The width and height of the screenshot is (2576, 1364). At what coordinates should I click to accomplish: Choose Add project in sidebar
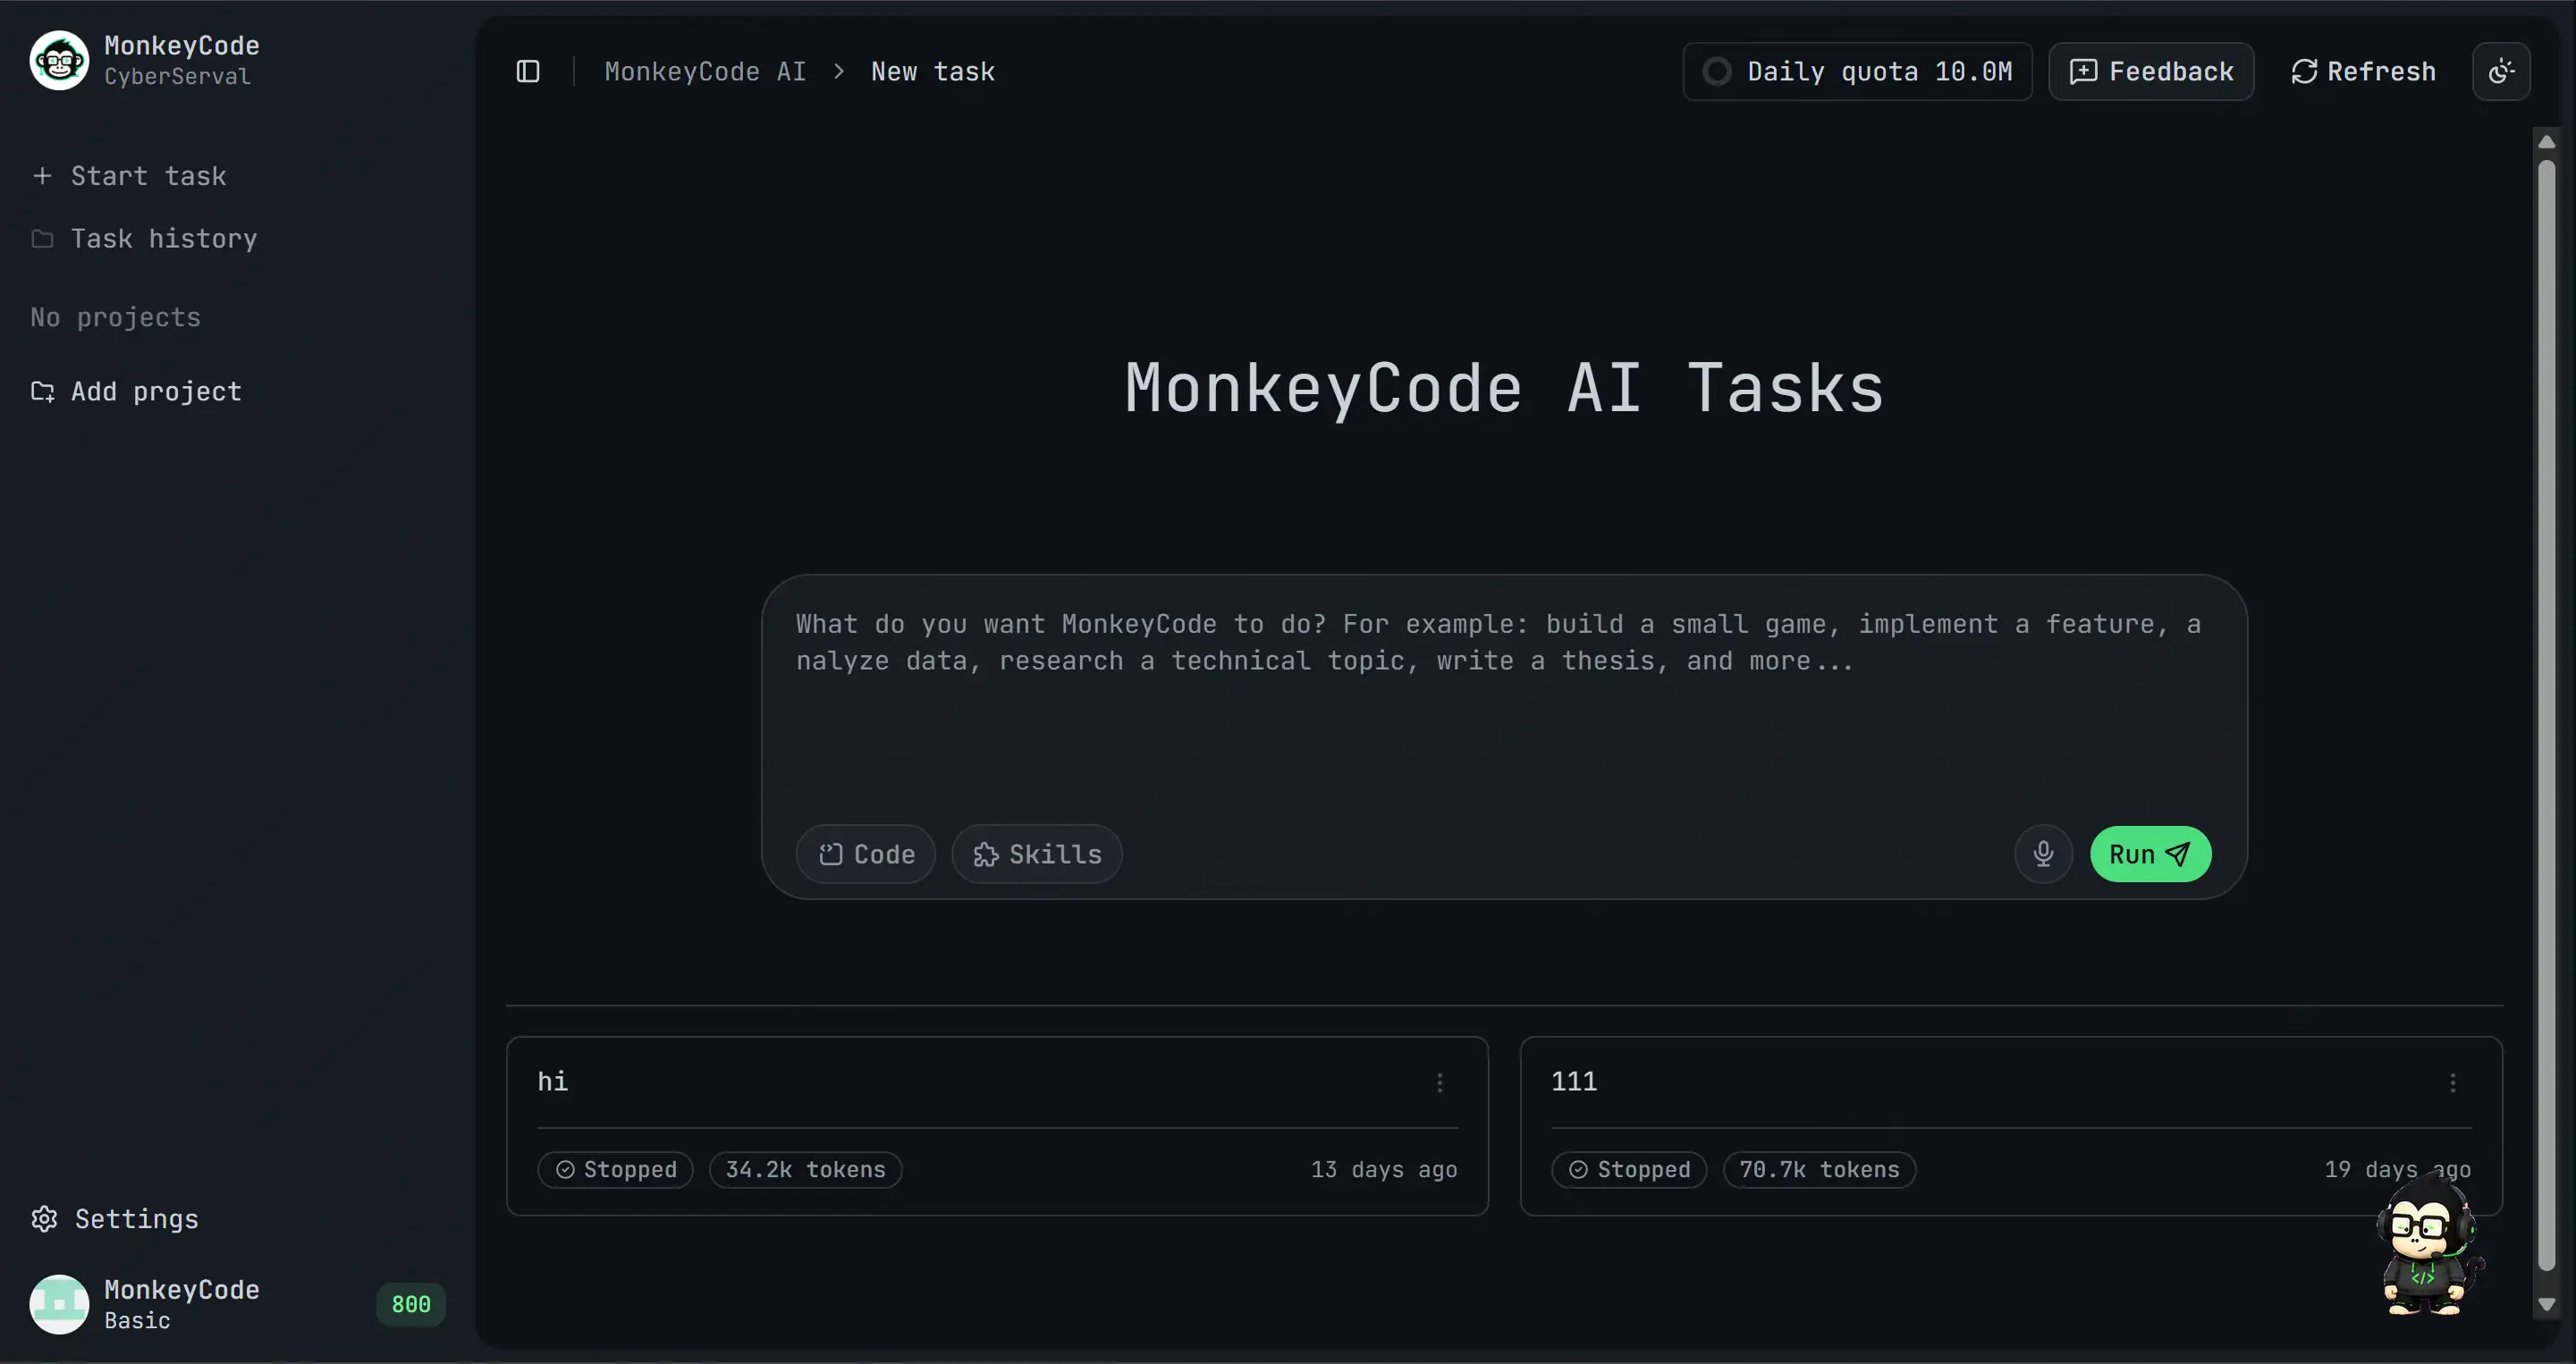(137, 391)
